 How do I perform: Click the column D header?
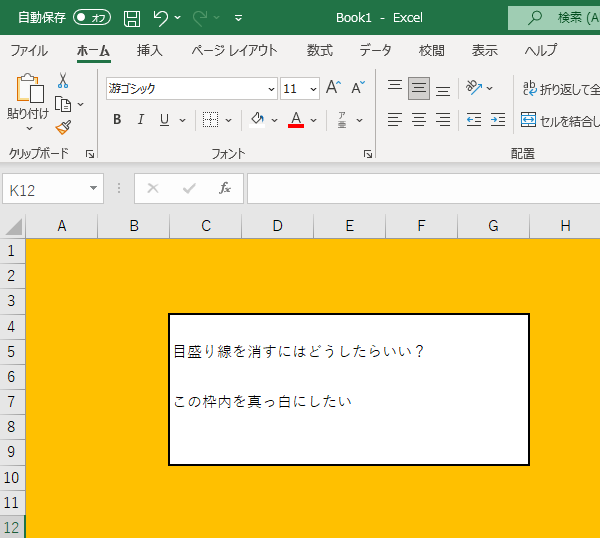point(277,227)
